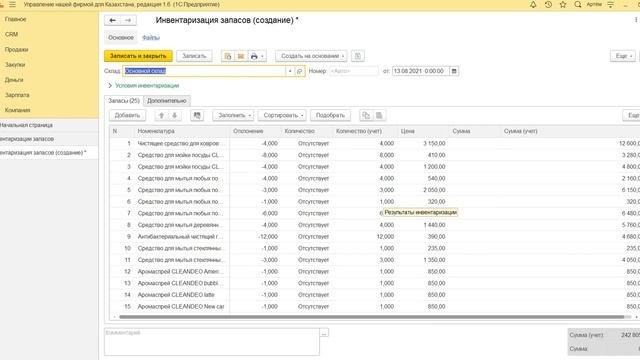The image size is (640, 360).
Task: Select row Аромаспрей CLEANDEO latte
Action: (375, 295)
